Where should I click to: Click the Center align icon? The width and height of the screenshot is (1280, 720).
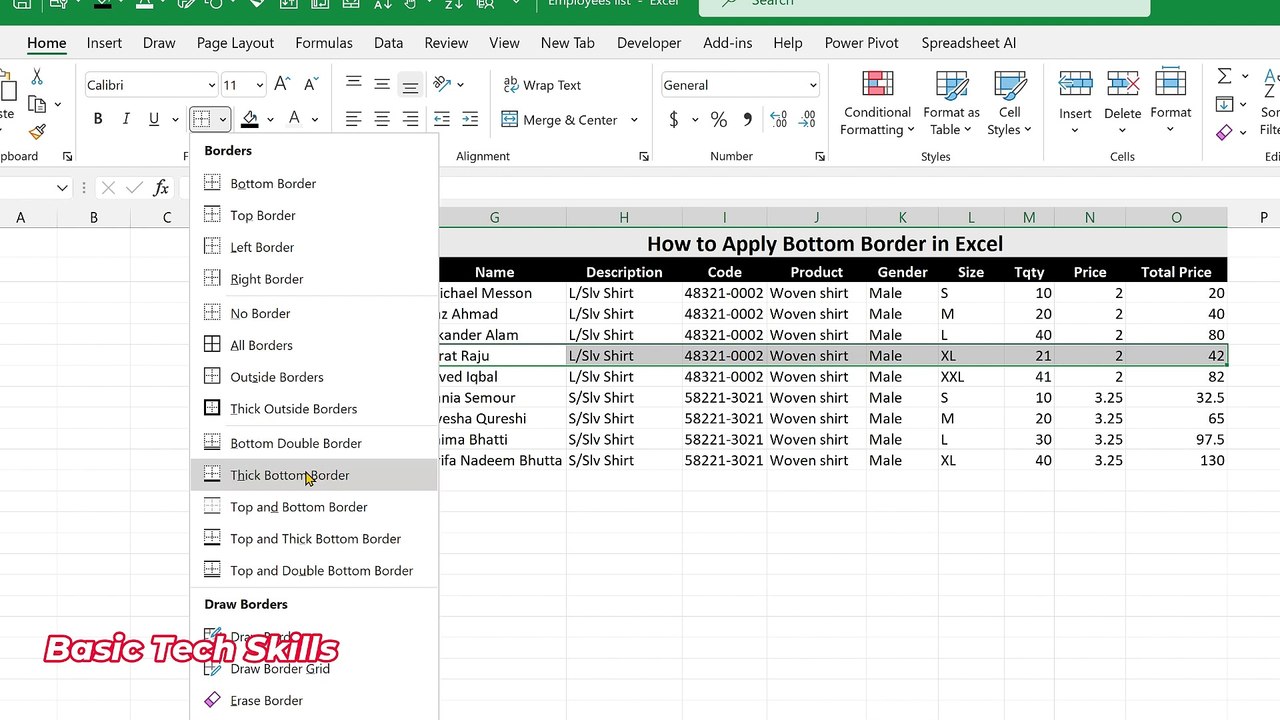click(382, 119)
